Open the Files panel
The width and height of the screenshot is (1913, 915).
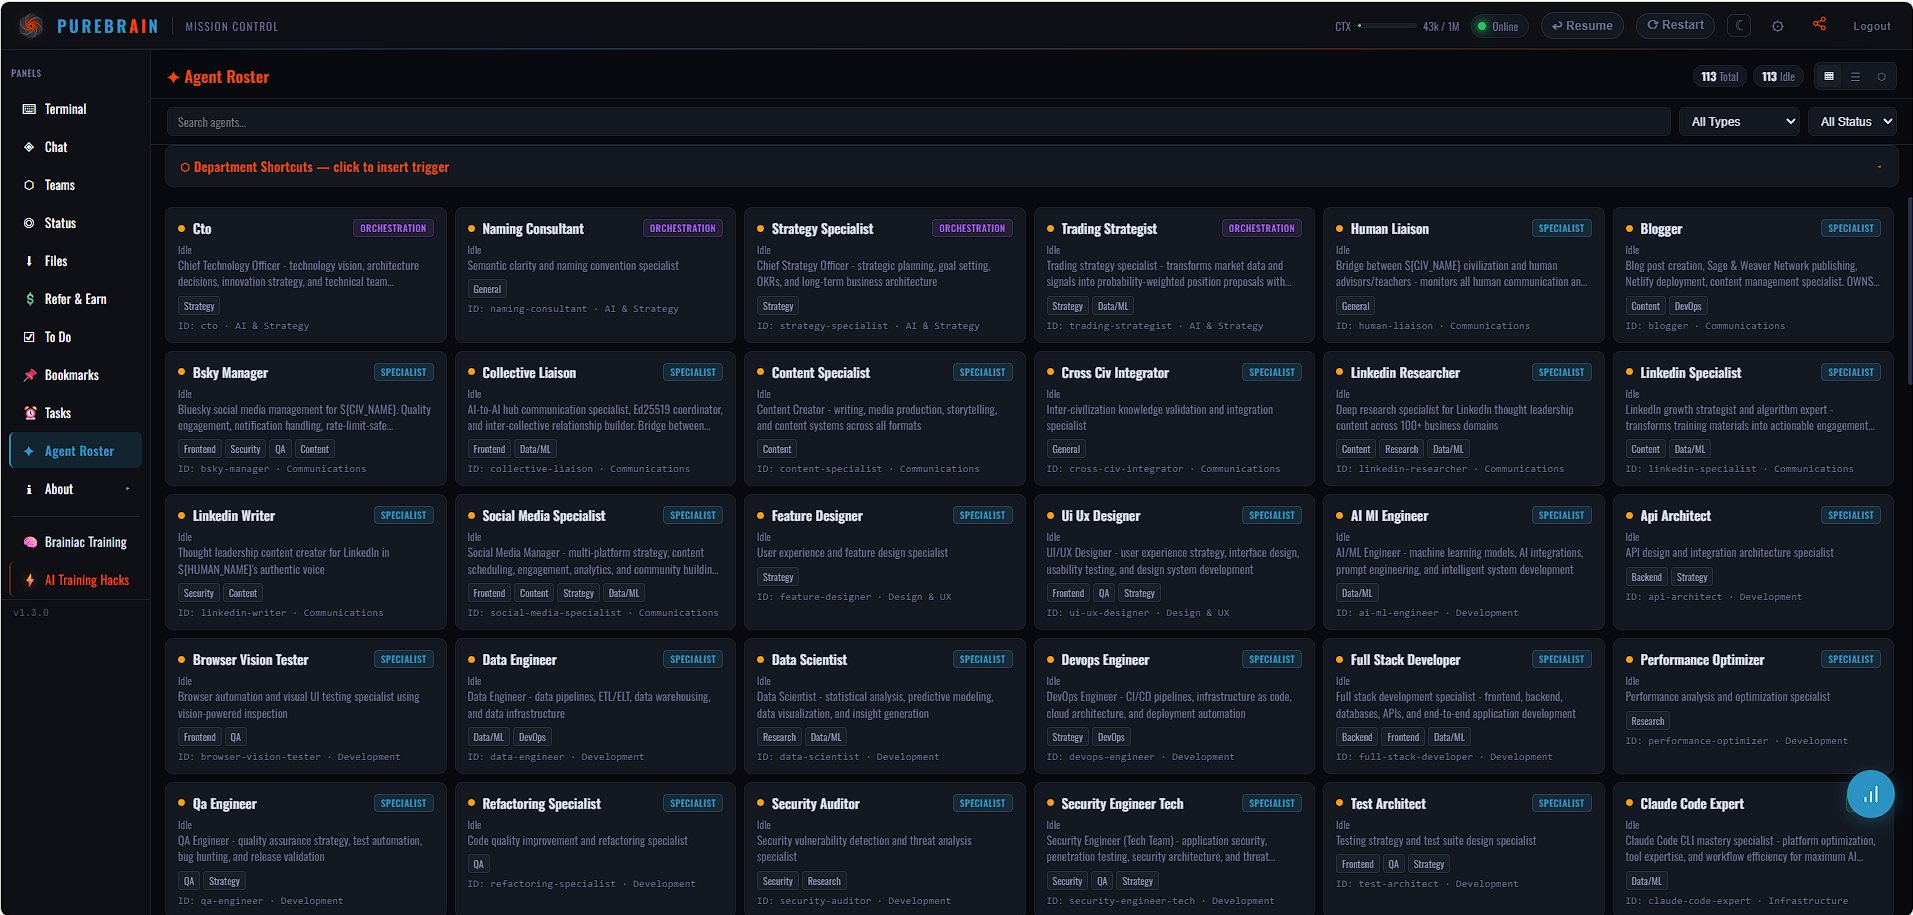[75, 261]
